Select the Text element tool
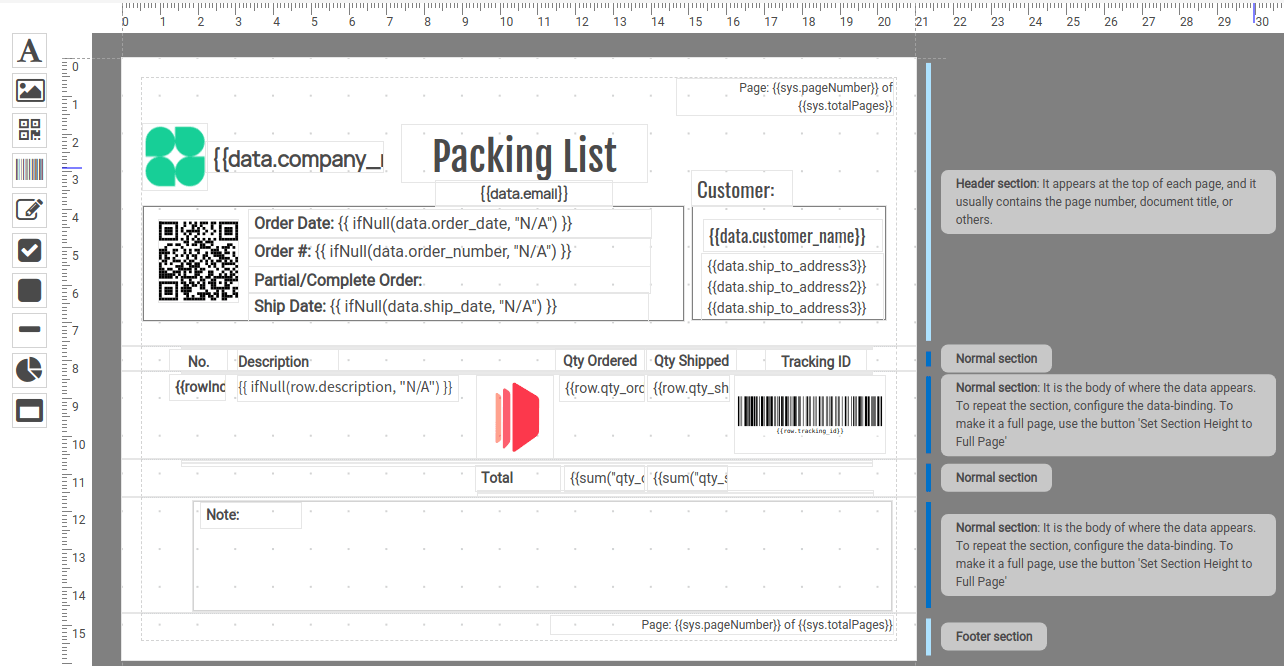Viewport: 1284px width, 666px height. (30, 51)
